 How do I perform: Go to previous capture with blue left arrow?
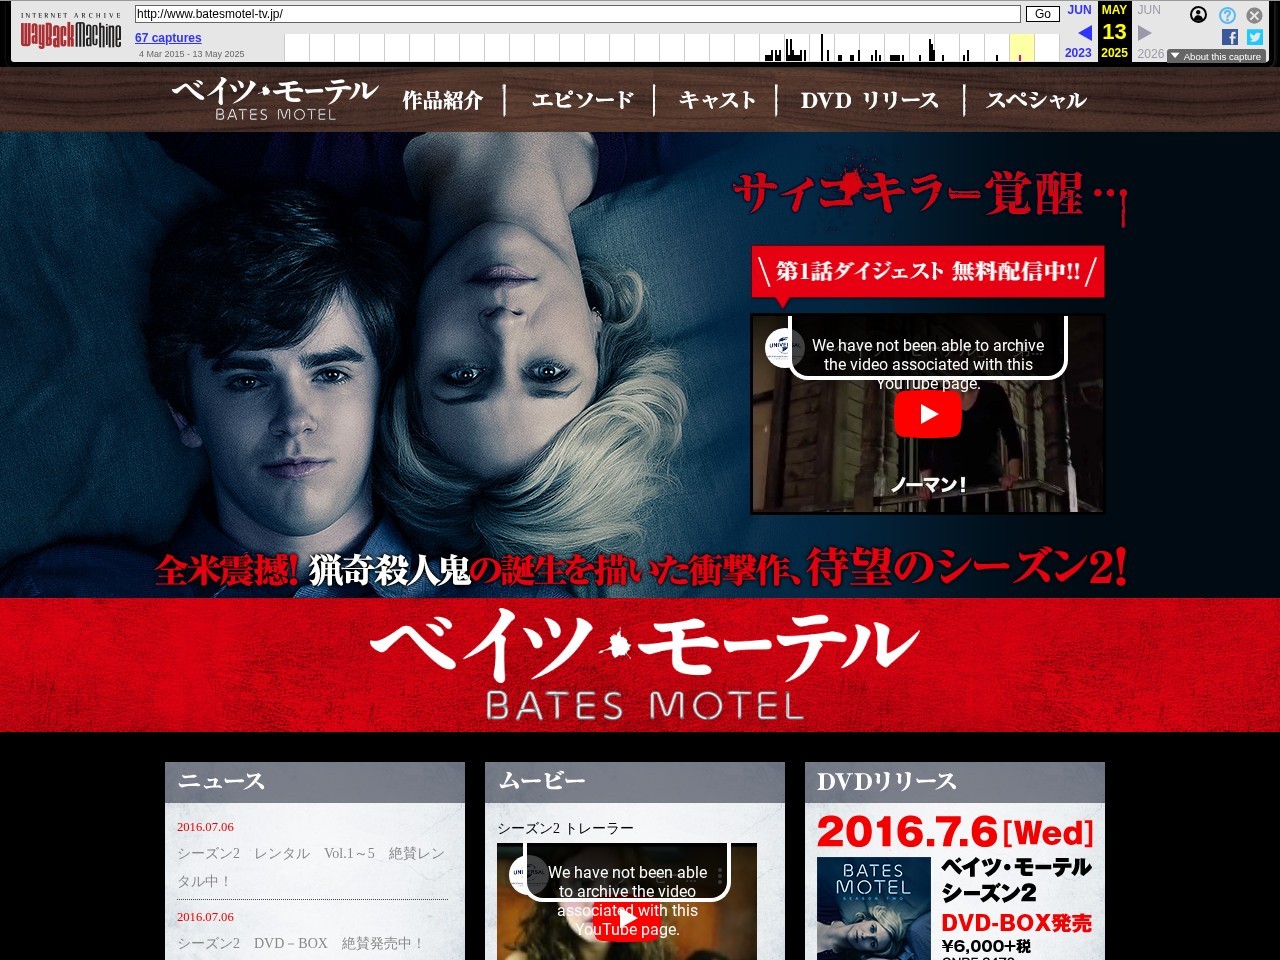[x=1084, y=33]
